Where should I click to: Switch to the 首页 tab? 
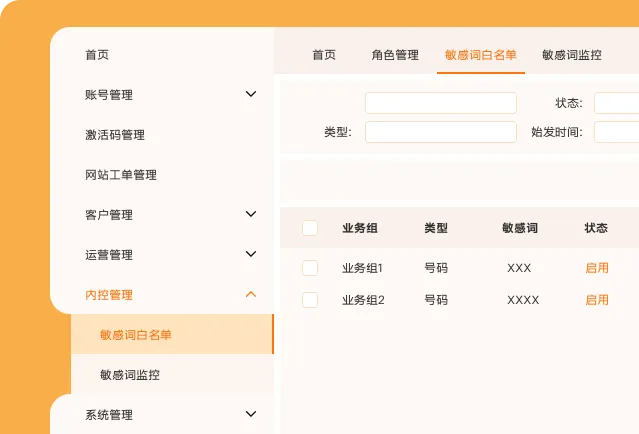[324, 55]
